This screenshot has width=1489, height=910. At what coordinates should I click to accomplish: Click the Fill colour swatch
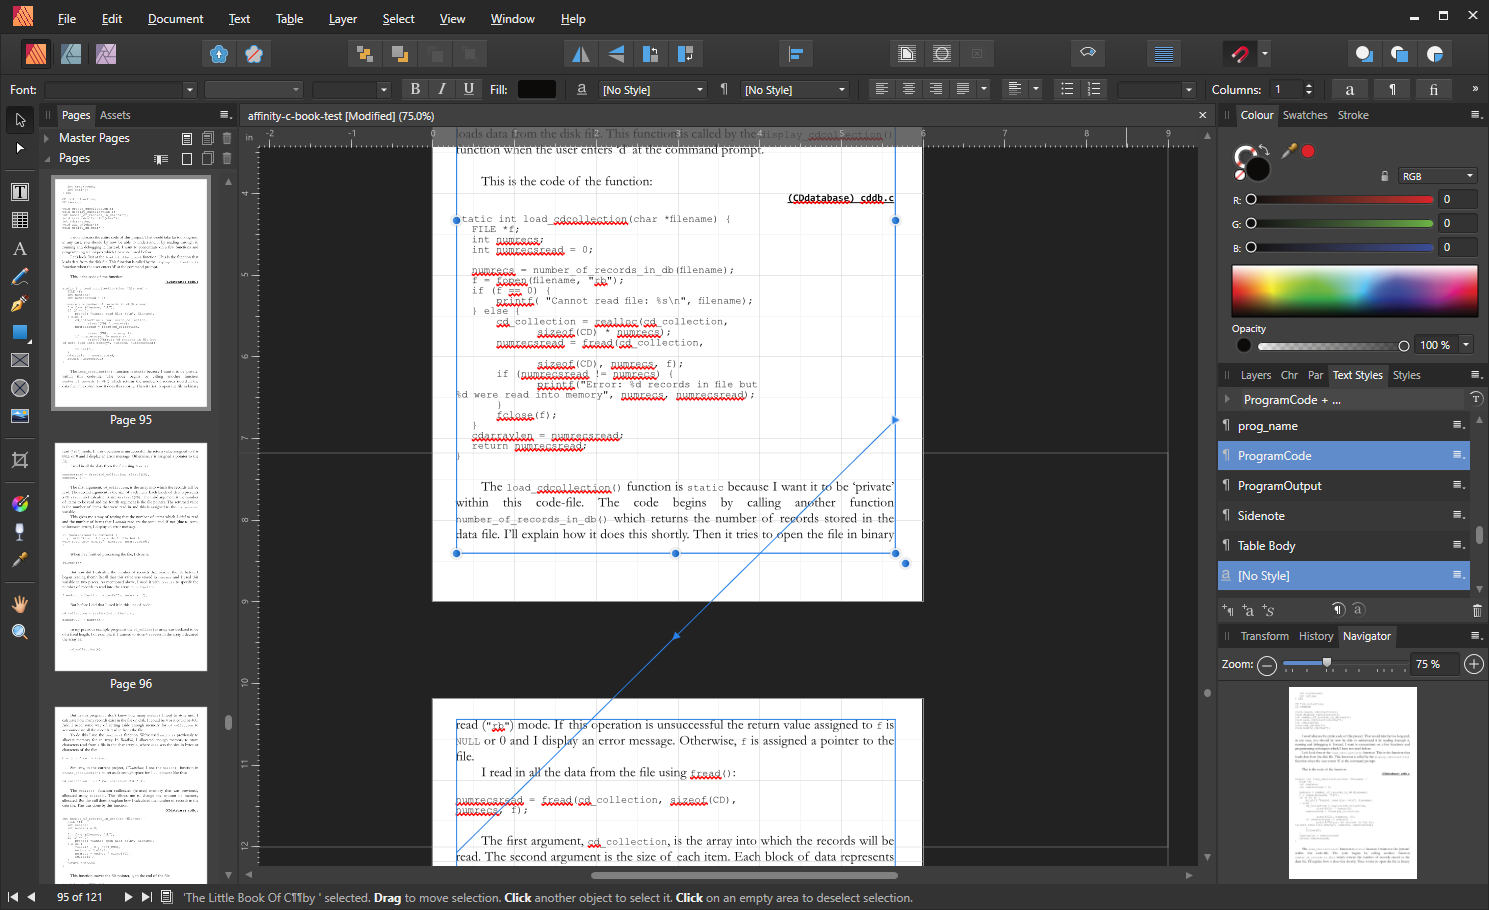[x=537, y=89]
